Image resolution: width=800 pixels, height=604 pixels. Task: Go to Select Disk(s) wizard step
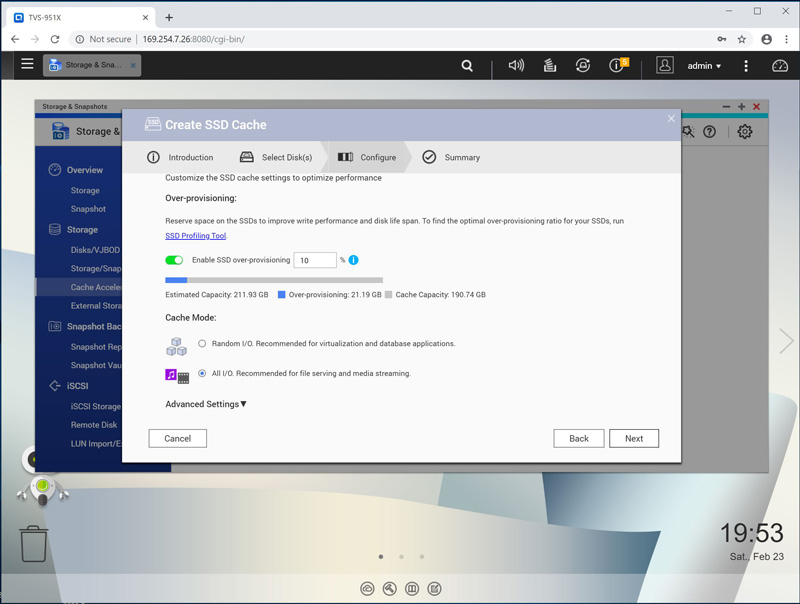(276, 157)
